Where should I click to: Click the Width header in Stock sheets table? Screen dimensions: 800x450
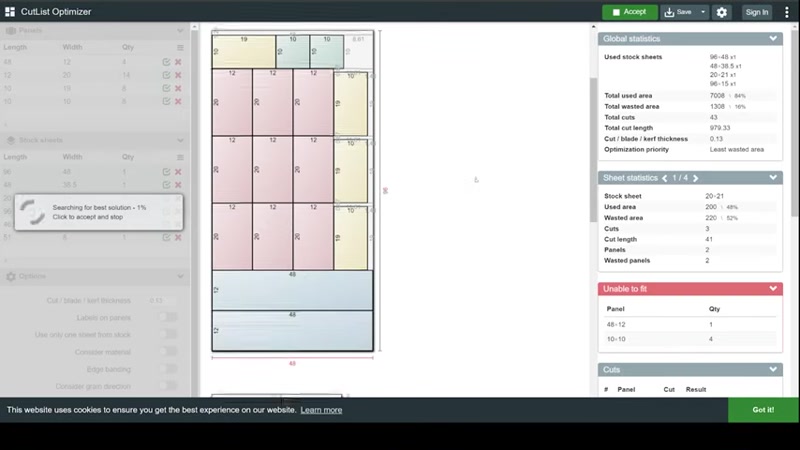click(x=72, y=157)
